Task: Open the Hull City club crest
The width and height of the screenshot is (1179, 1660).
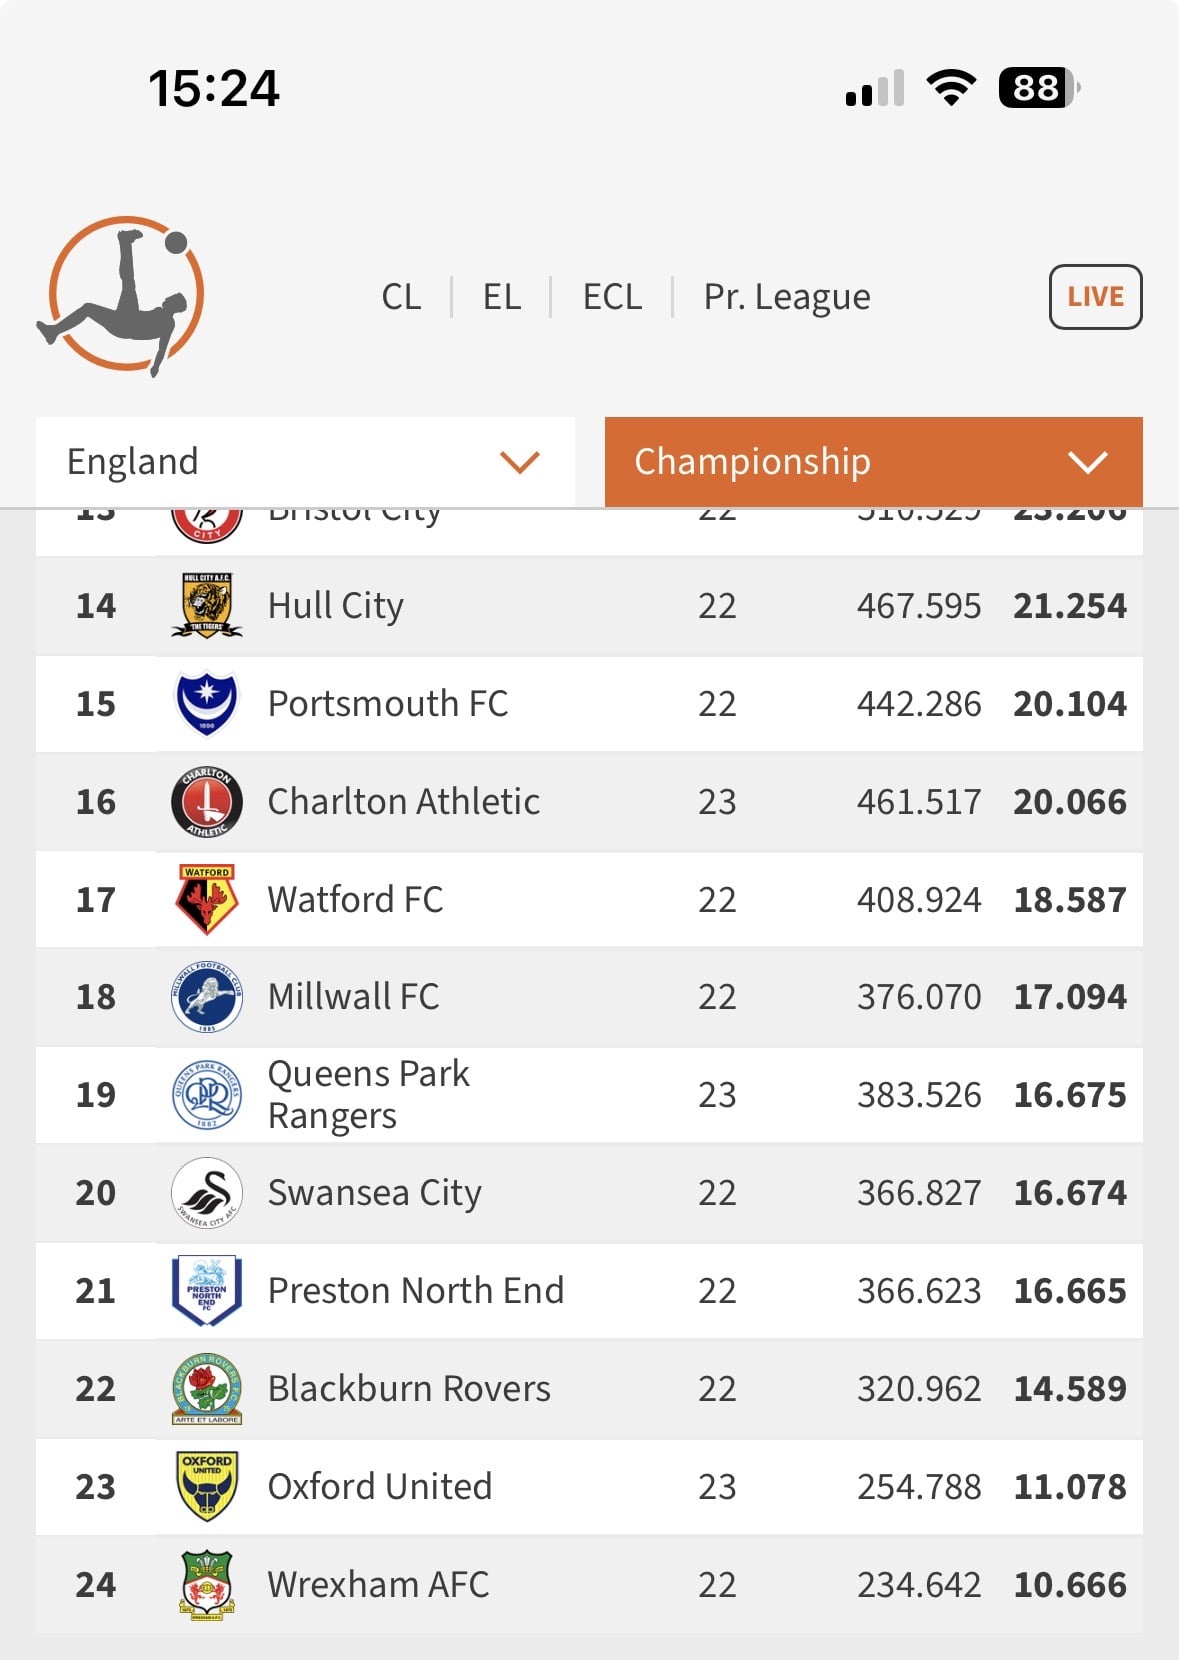Action: [x=207, y=605]
